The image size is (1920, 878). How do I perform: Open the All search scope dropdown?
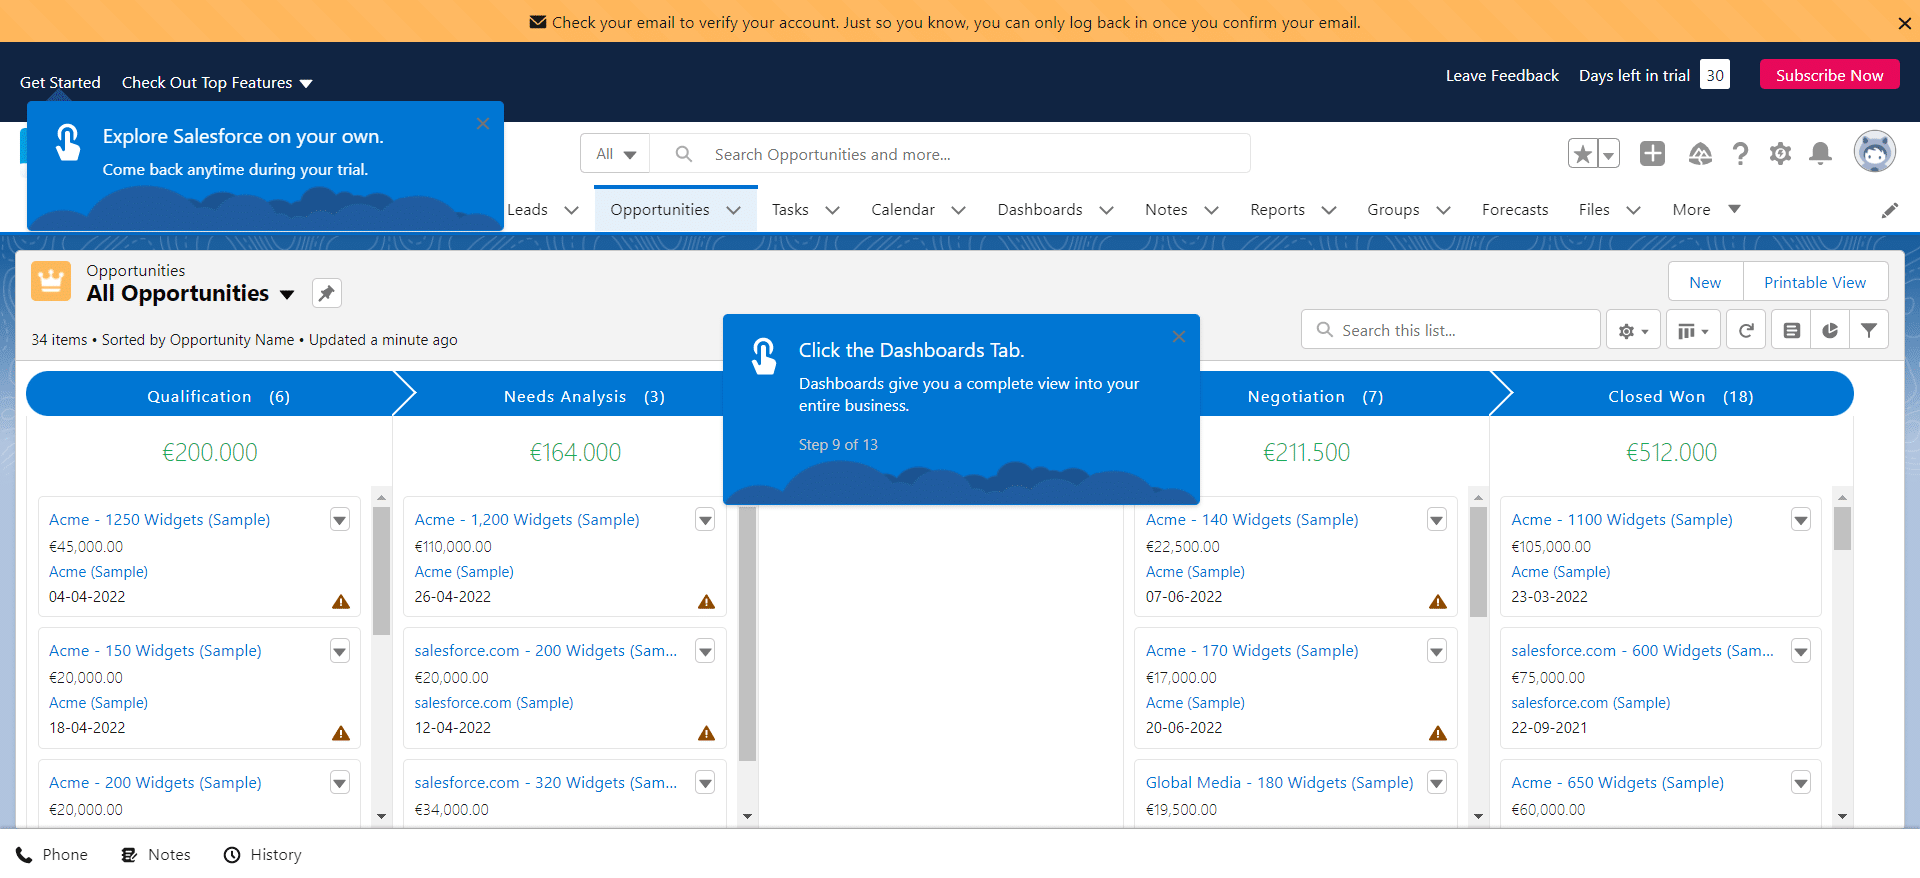(x=616, y=154)
